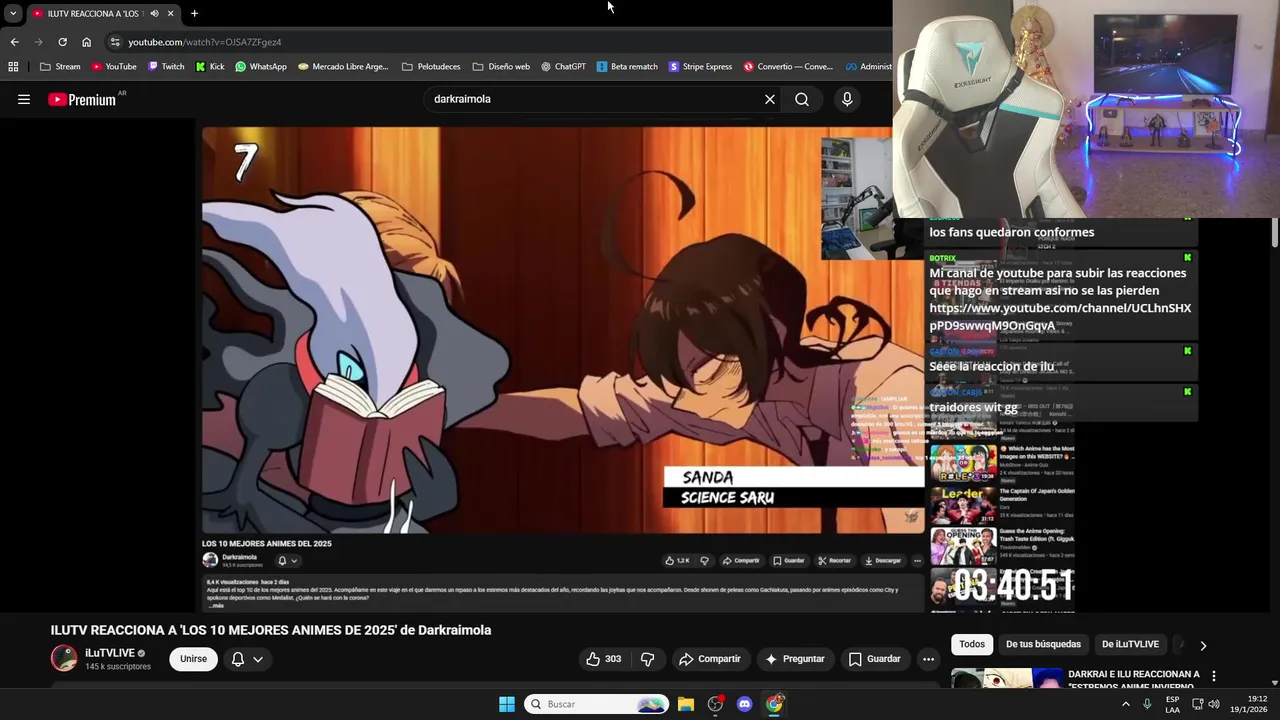This screenshot has height=720, width=1280.
Task: Open the Windows Start menu
Action: click(x=507, y=704)
